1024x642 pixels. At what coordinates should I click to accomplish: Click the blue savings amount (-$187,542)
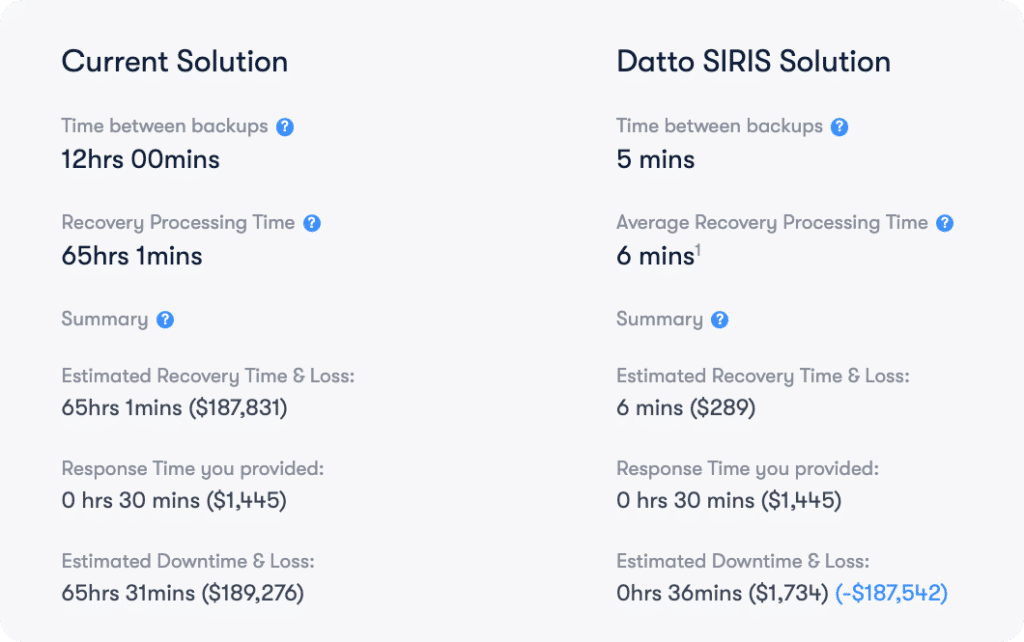(891, 593)
